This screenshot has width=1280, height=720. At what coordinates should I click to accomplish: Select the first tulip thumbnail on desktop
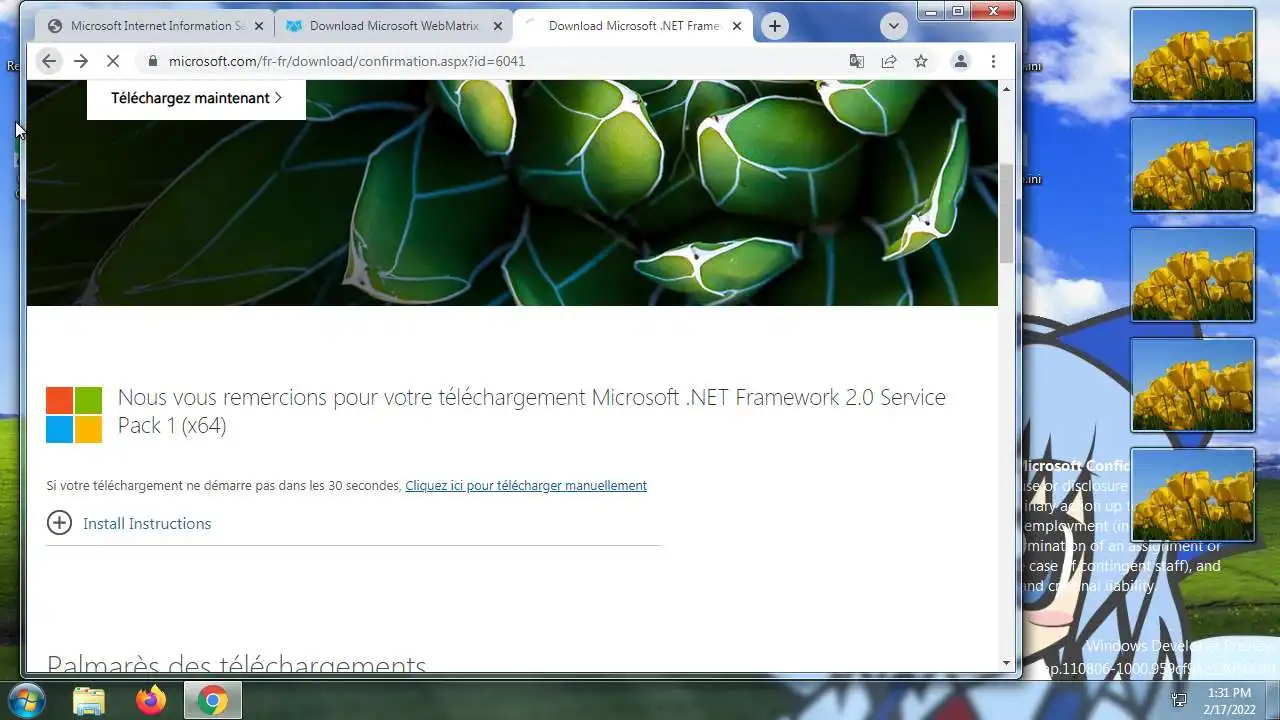(x=1192, y=54)
